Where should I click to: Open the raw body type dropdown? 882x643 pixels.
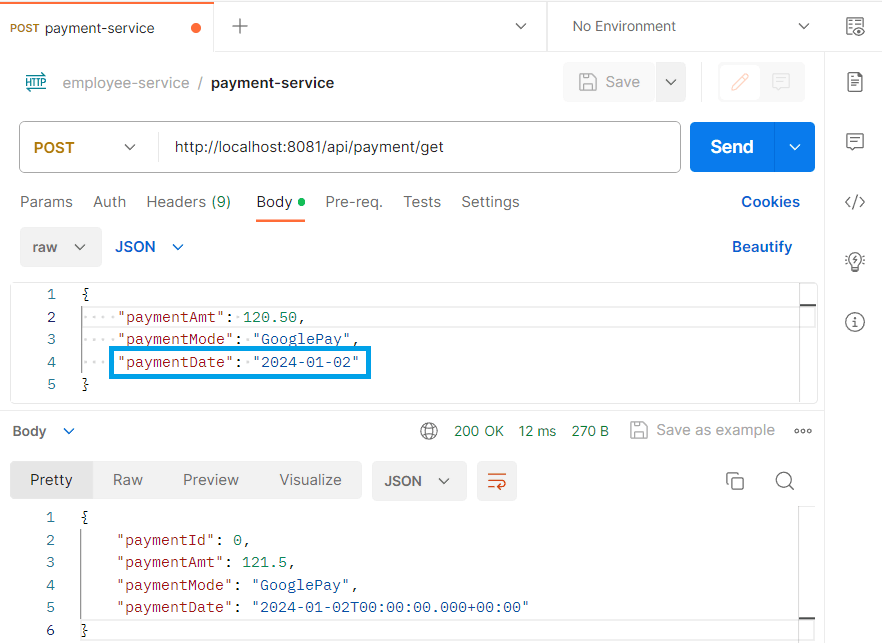60,247
